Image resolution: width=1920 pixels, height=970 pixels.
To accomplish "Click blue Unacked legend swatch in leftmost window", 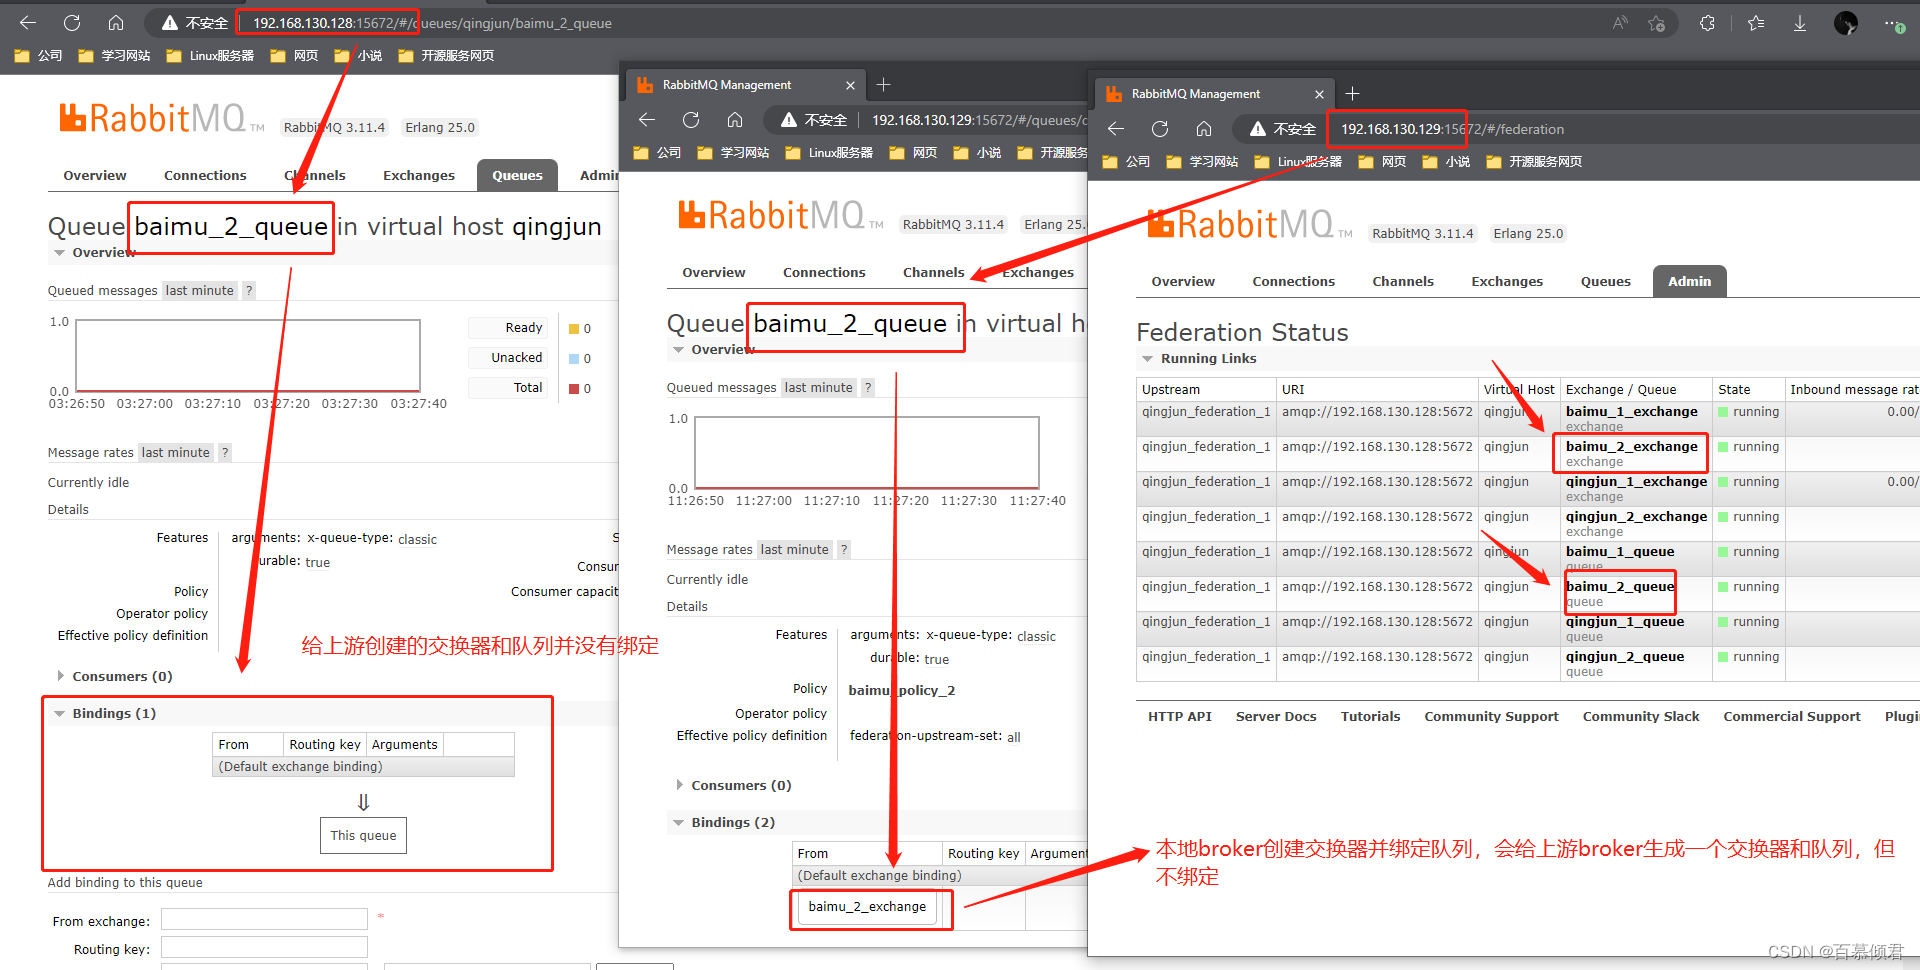I will click(x=574, y=359).
